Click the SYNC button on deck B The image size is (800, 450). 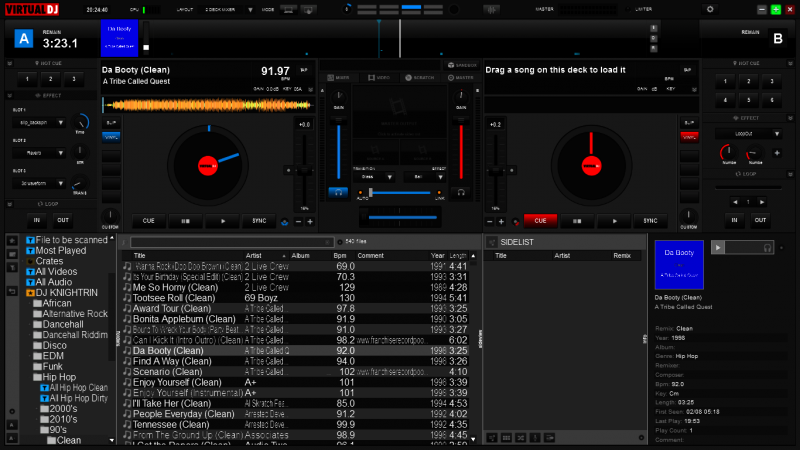[x=649, y=221]
